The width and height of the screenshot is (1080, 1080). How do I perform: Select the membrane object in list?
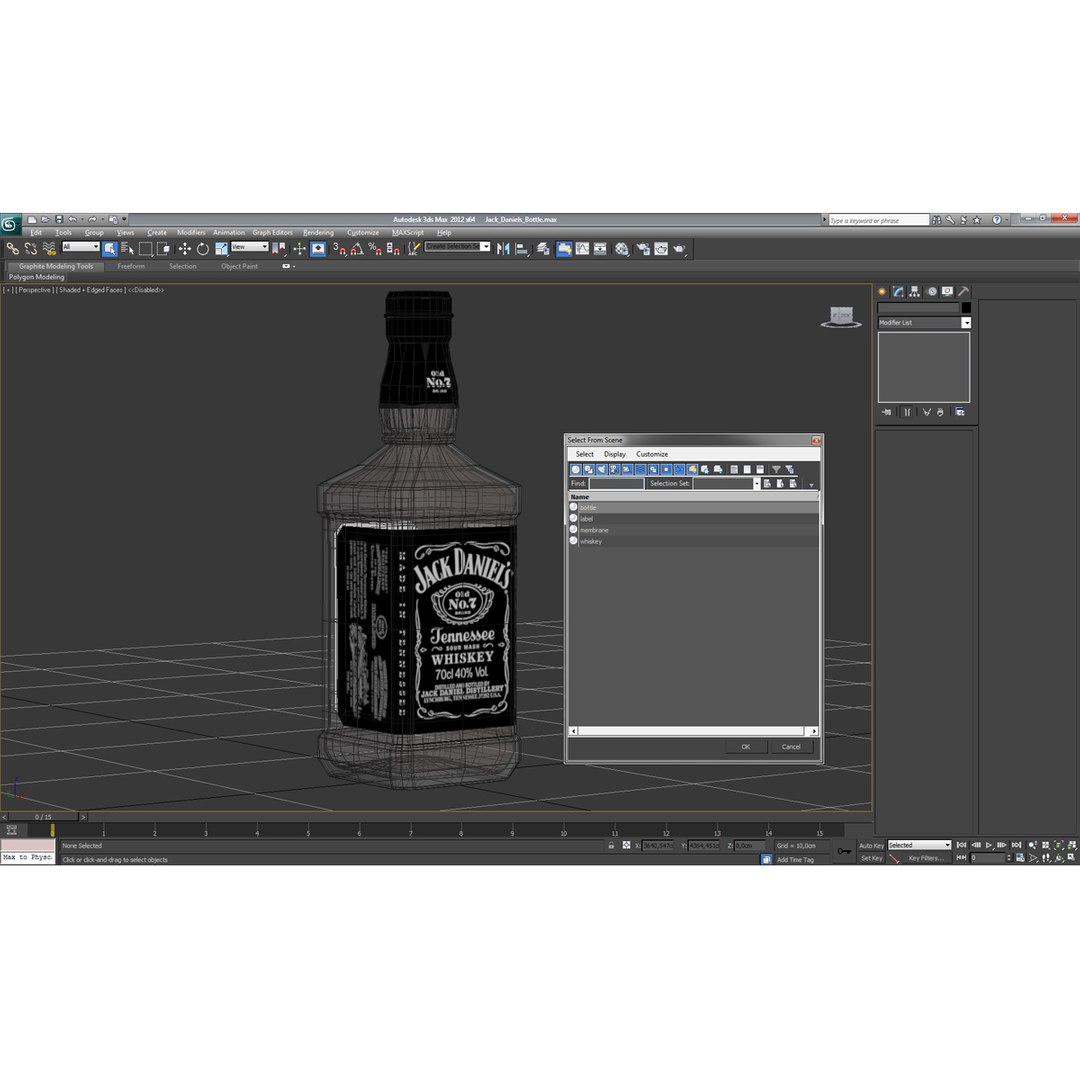[x=693, y=530]
